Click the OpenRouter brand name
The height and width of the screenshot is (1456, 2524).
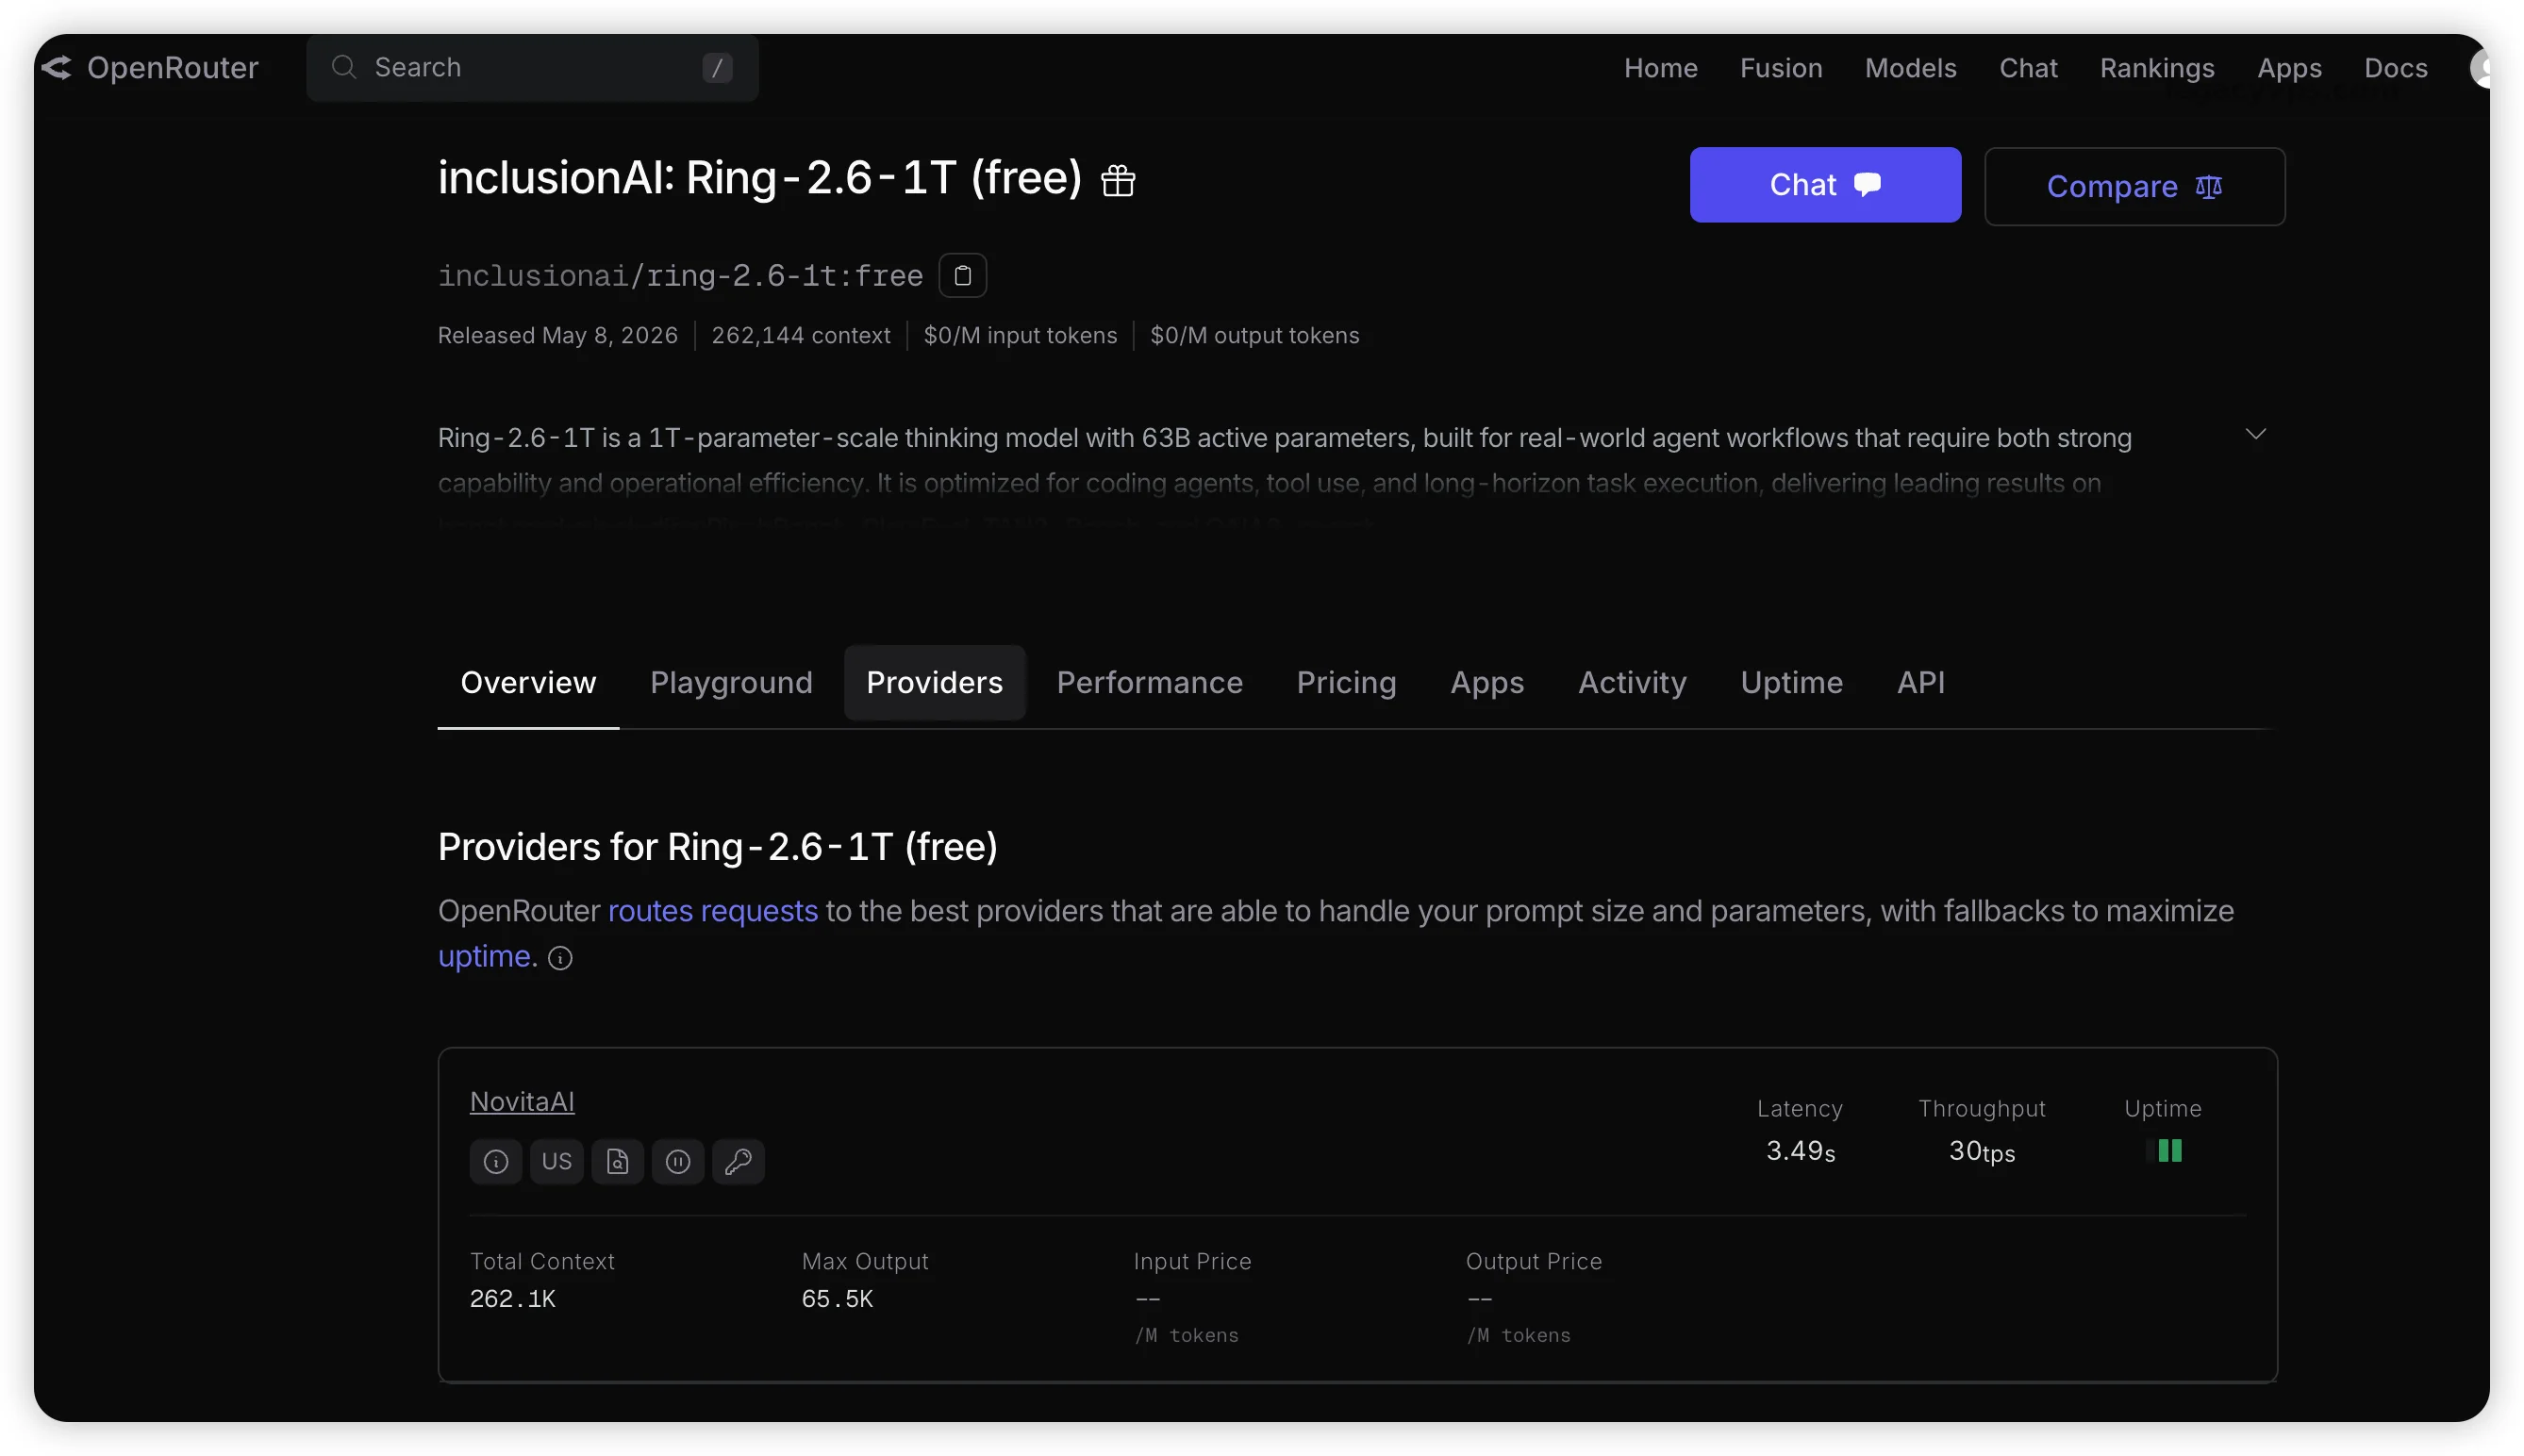click(x=172, y=68)
